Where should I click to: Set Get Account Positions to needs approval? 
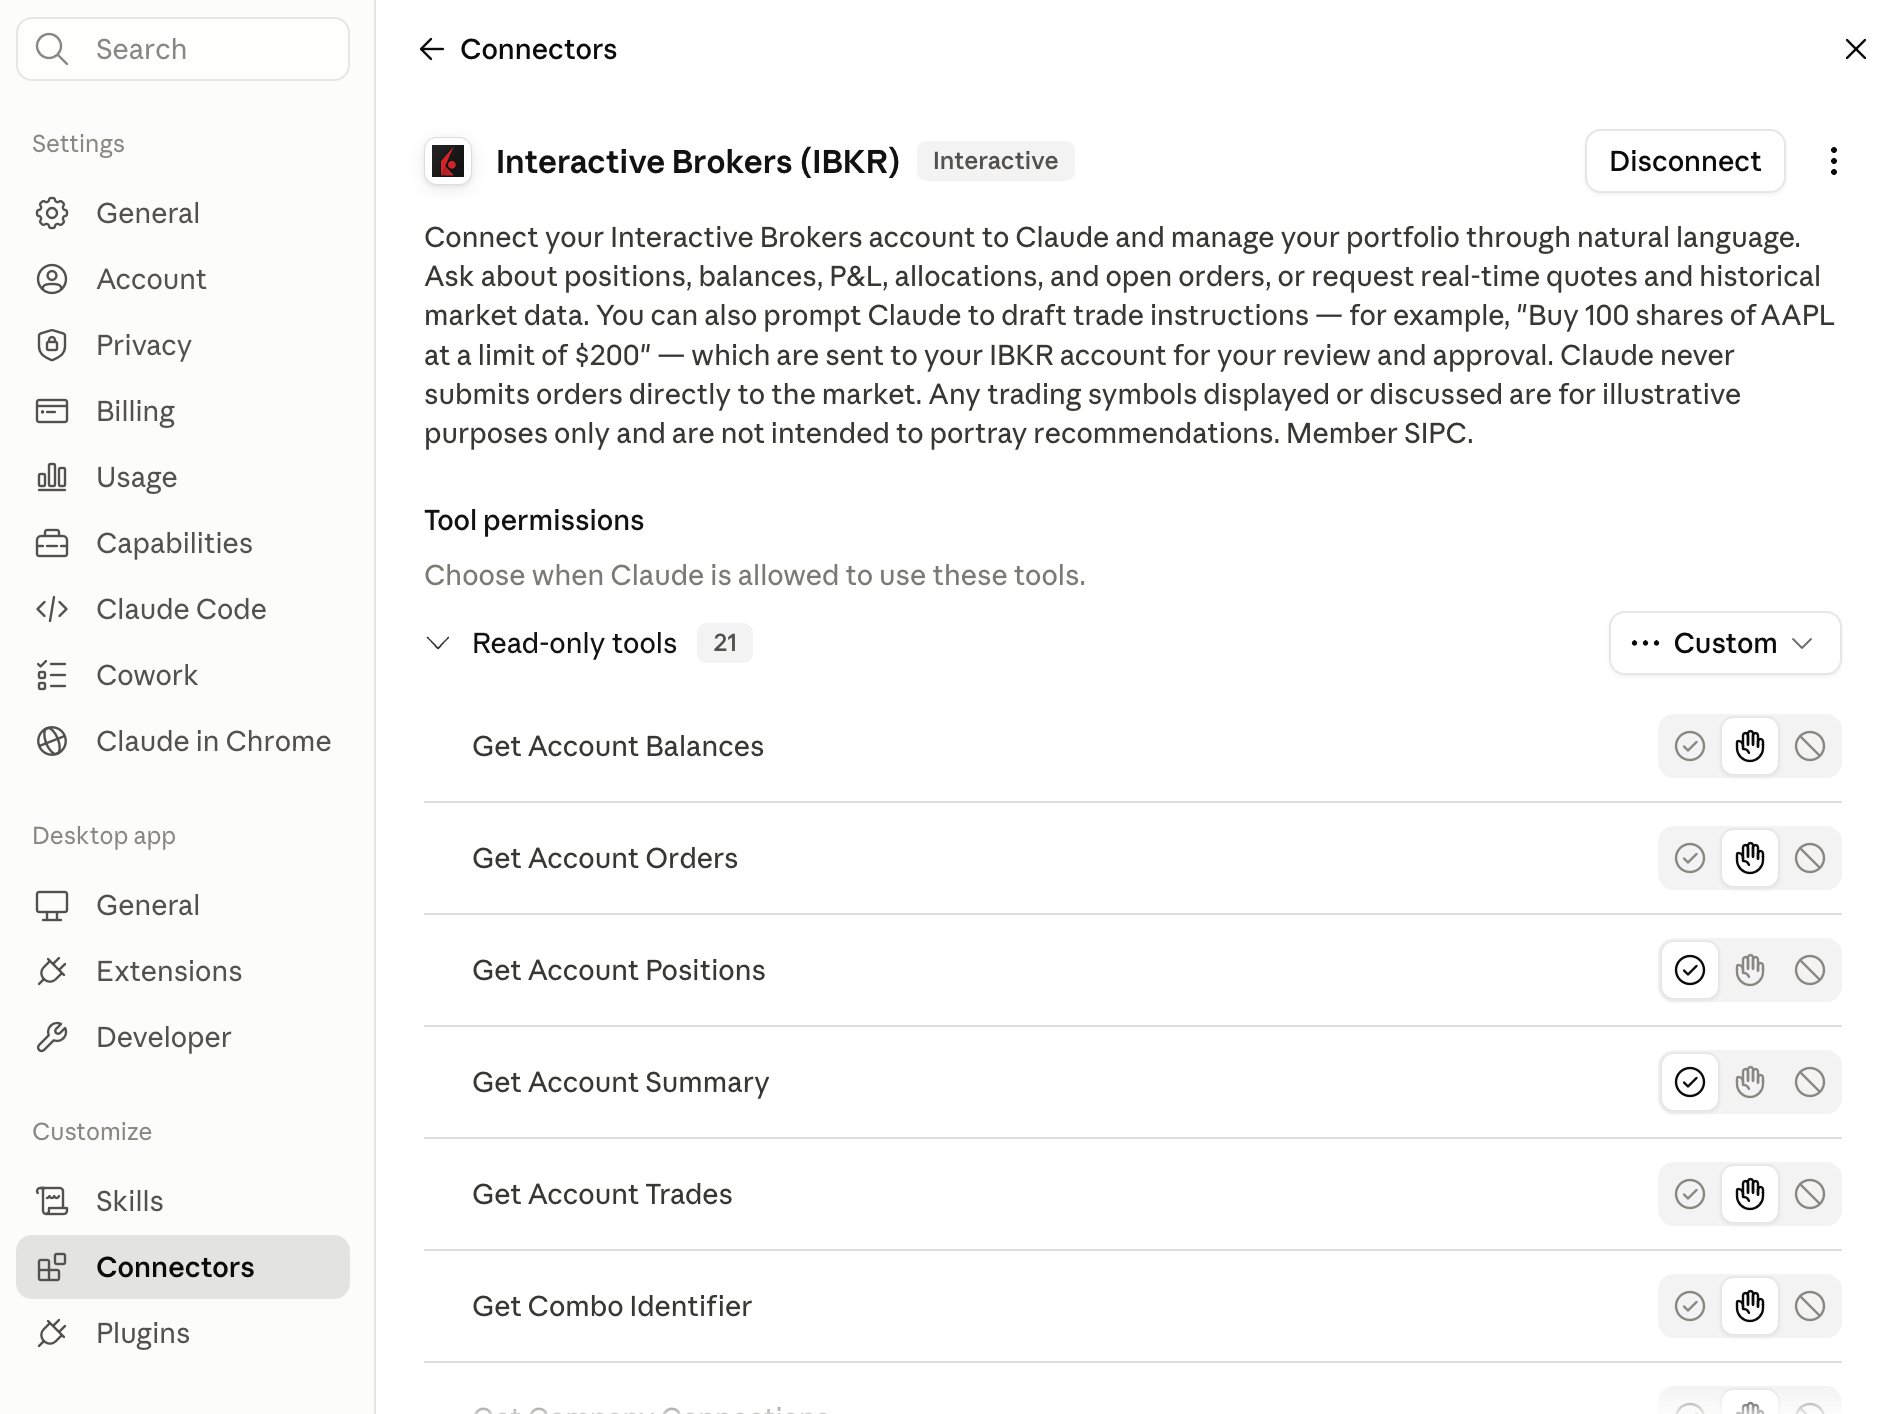(x=1749, y=970)
